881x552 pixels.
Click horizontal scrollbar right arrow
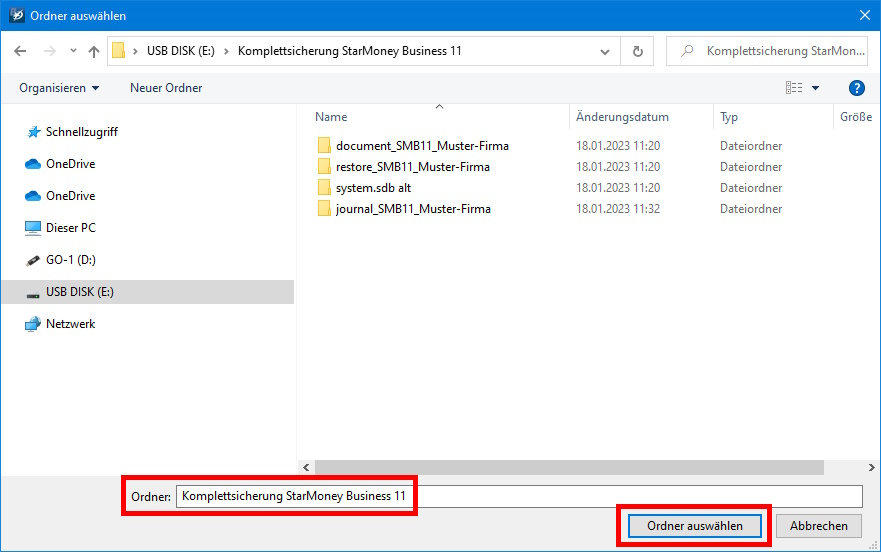[871, 467]
